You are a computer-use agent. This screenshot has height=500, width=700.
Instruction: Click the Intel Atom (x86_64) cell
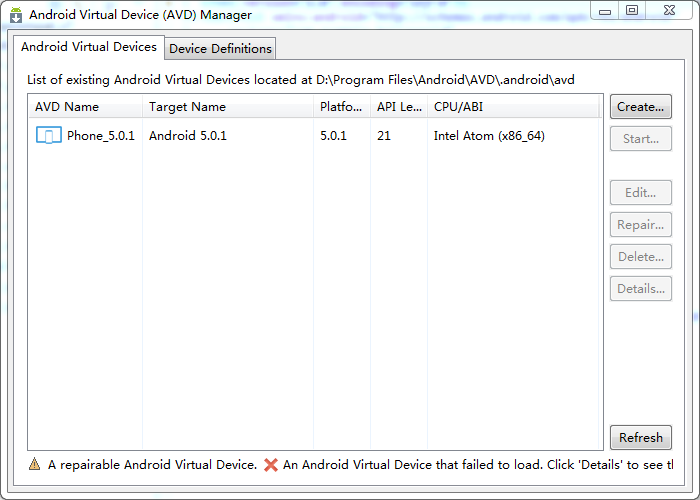tap(489, 136)
